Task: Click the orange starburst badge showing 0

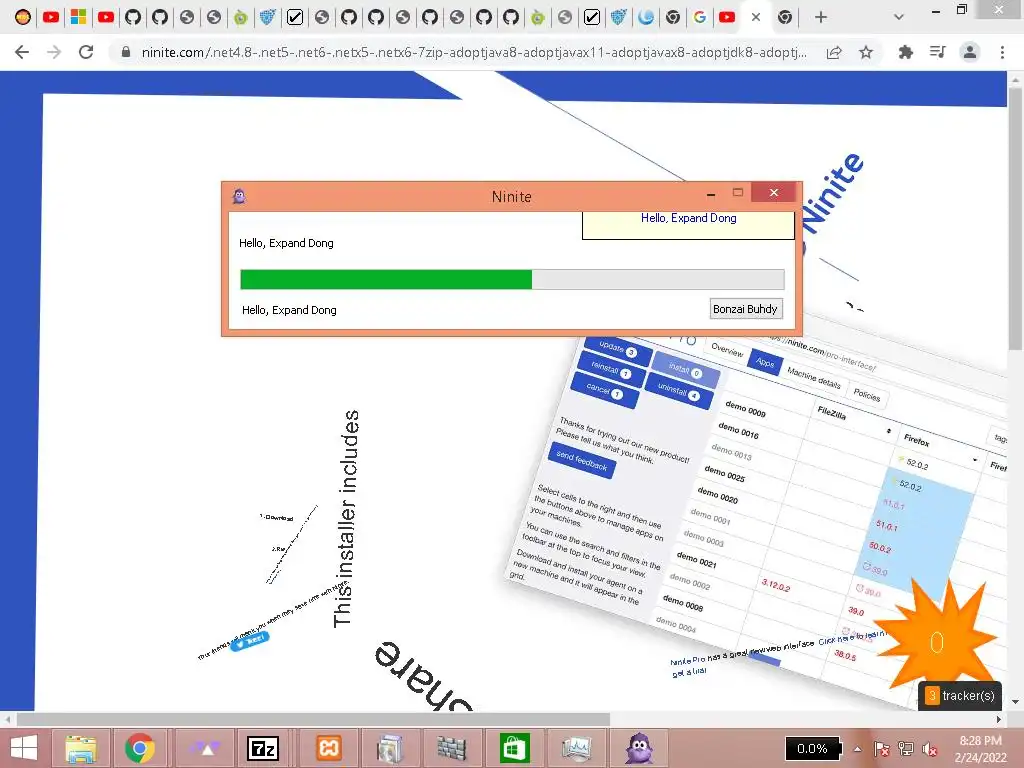Action: 936,641
